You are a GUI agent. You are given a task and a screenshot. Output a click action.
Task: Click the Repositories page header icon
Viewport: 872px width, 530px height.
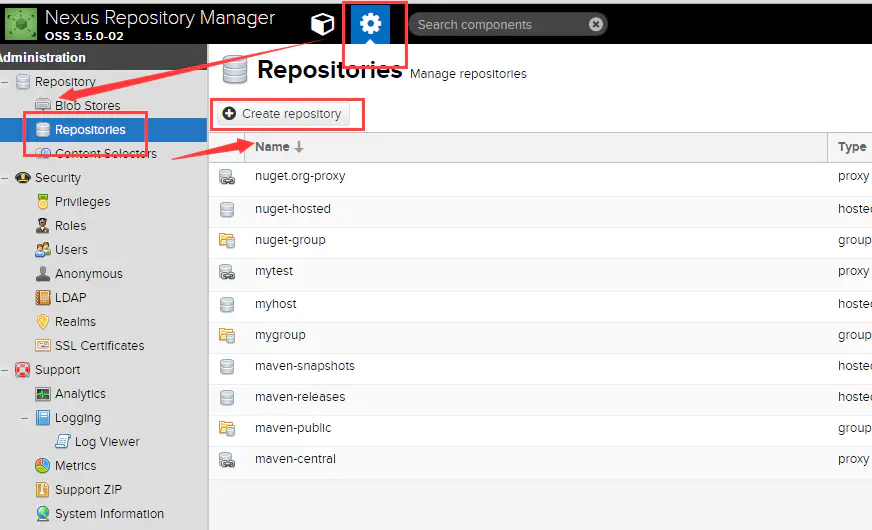tap(234, 70)
